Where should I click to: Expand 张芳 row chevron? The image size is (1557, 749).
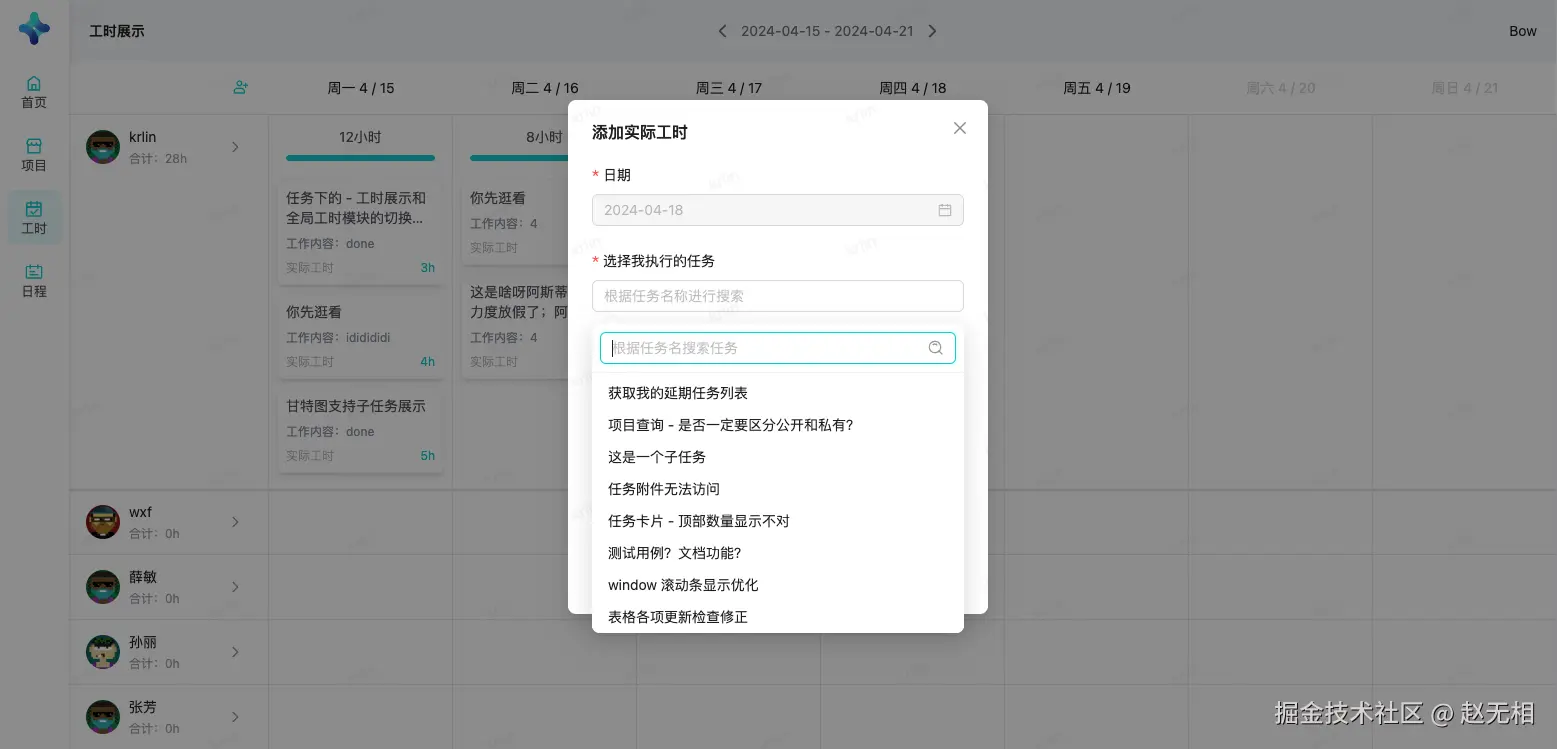pos(236,717)
